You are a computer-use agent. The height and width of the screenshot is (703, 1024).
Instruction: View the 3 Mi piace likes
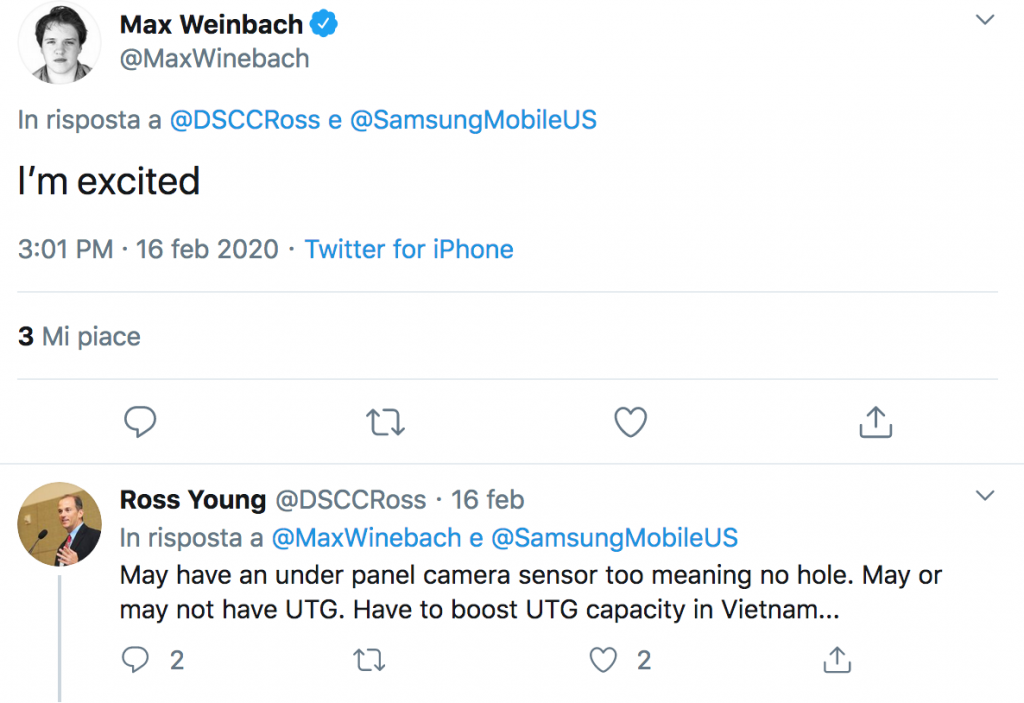79,336
